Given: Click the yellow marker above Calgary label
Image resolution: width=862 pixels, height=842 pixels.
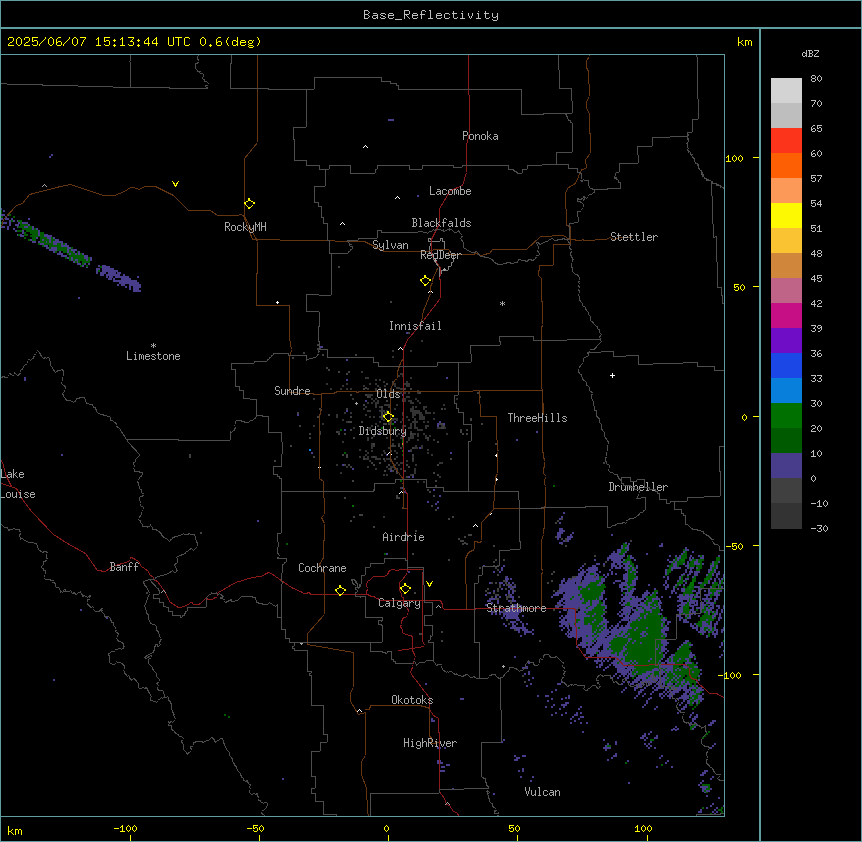Looking at the screenshot, I should (x=405, y=589).
